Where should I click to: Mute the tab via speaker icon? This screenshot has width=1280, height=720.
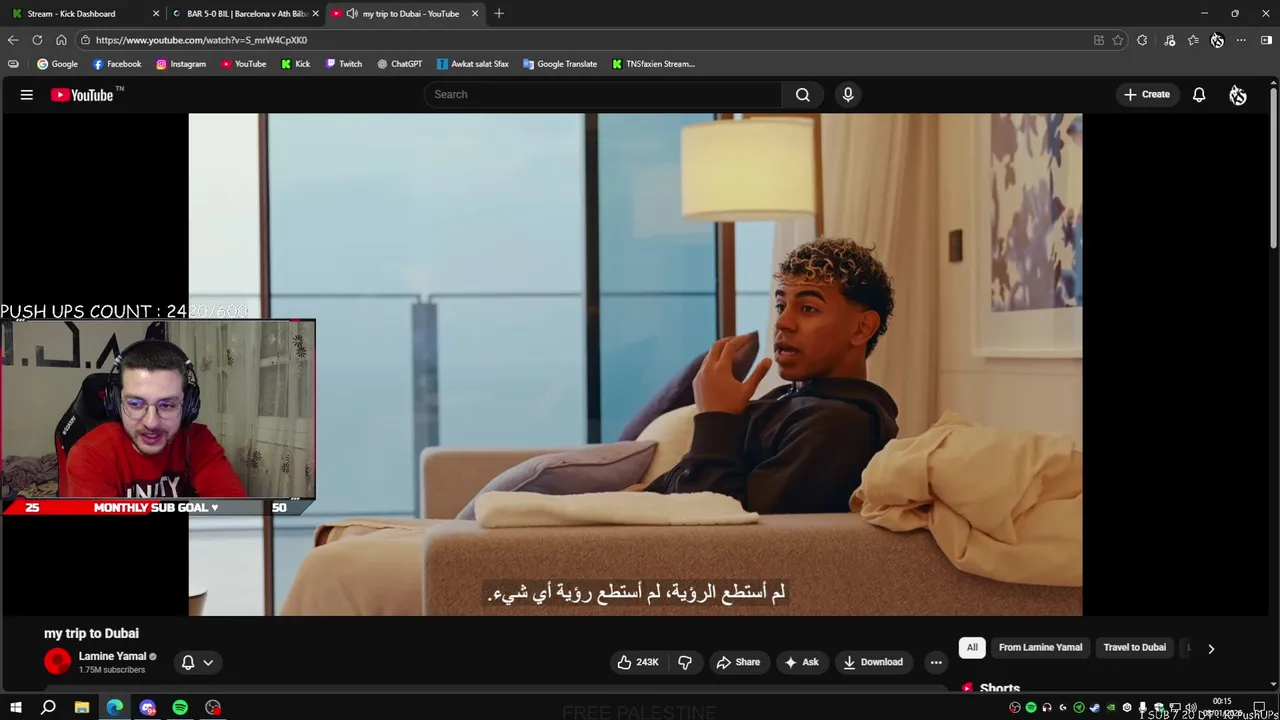coord(352,14)
